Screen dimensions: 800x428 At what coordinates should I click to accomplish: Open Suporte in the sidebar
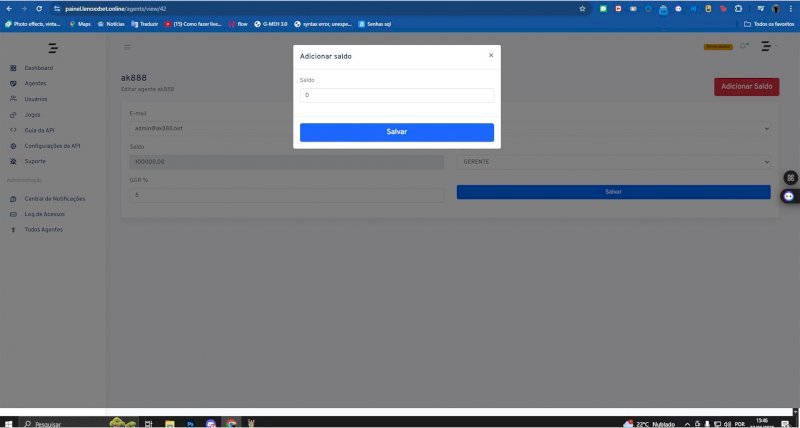(x=35, y=161)
